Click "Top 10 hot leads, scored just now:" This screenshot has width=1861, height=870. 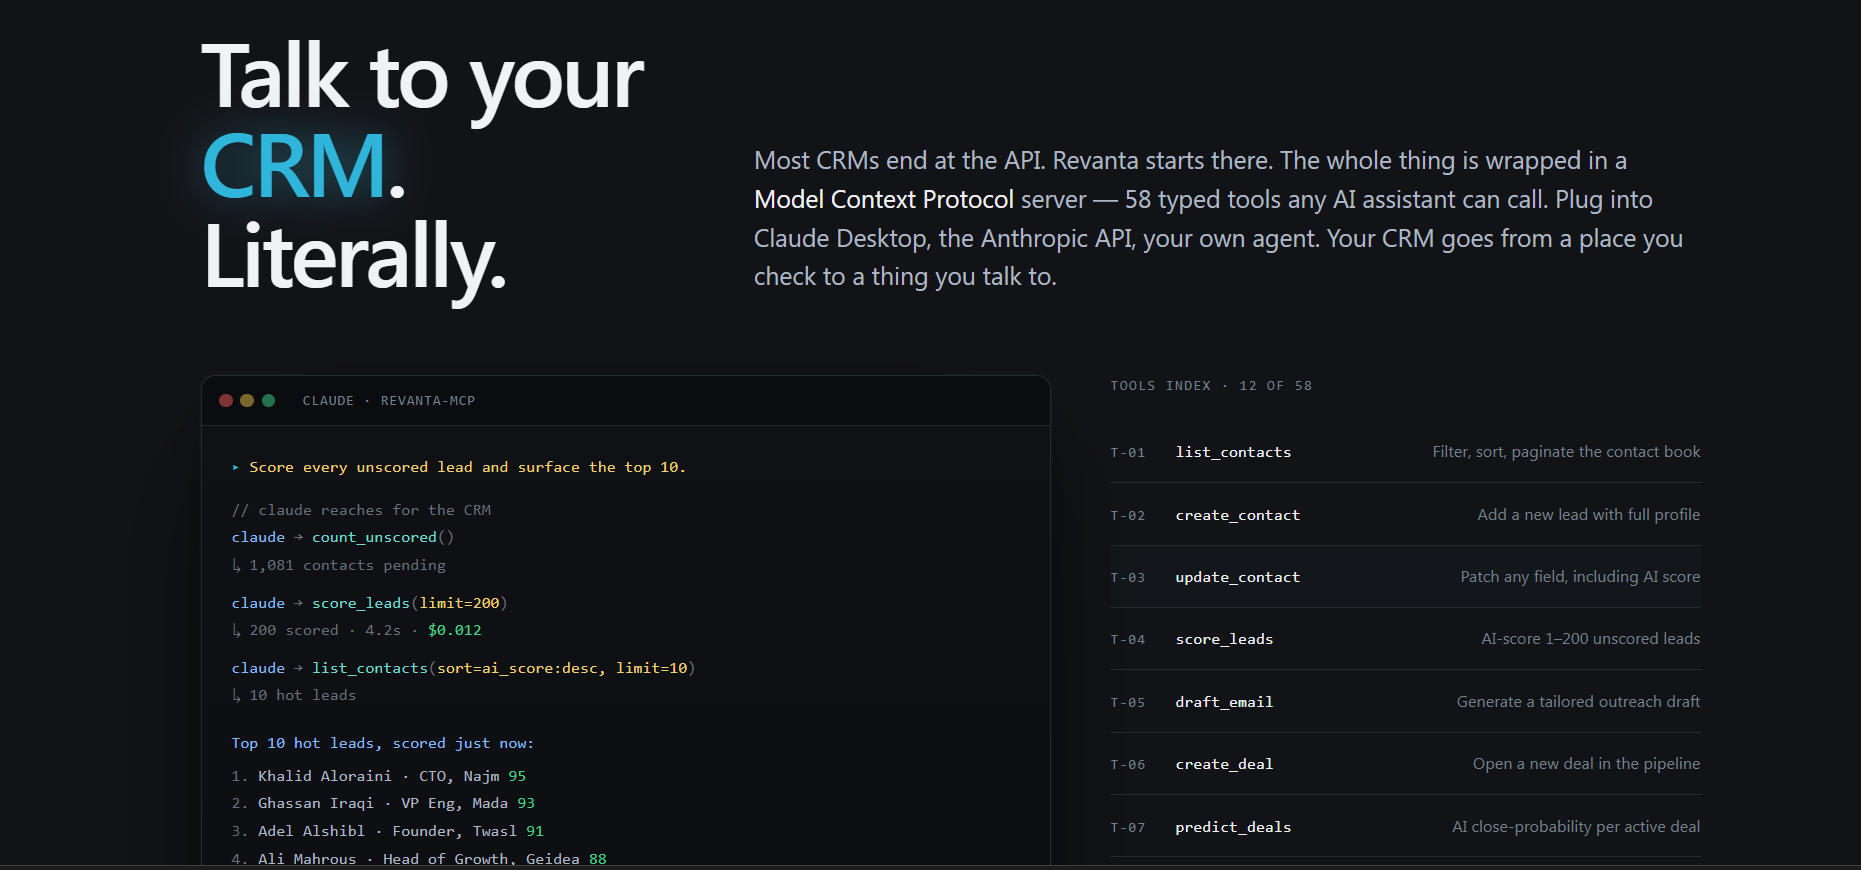[383, 743]
